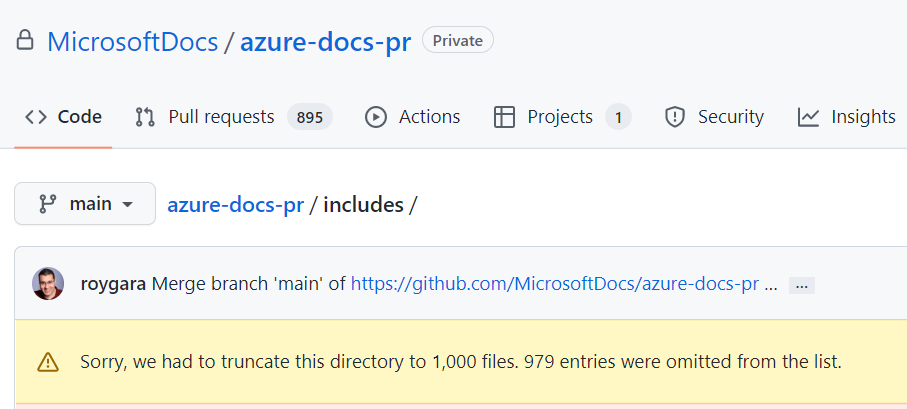Screen dimensions: 907x409
Task: Open the Merge branch 'main' commit message
Action: (x=249, y=284)
